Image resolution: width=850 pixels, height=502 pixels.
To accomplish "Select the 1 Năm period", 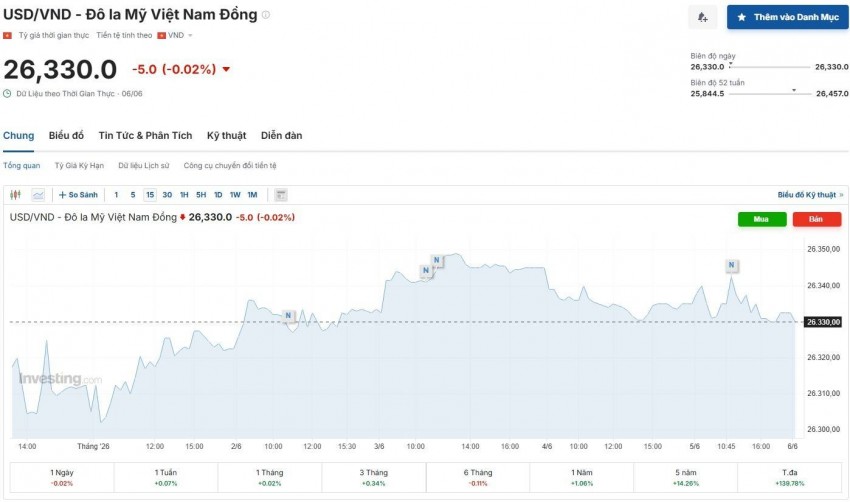I will (582, 477).
